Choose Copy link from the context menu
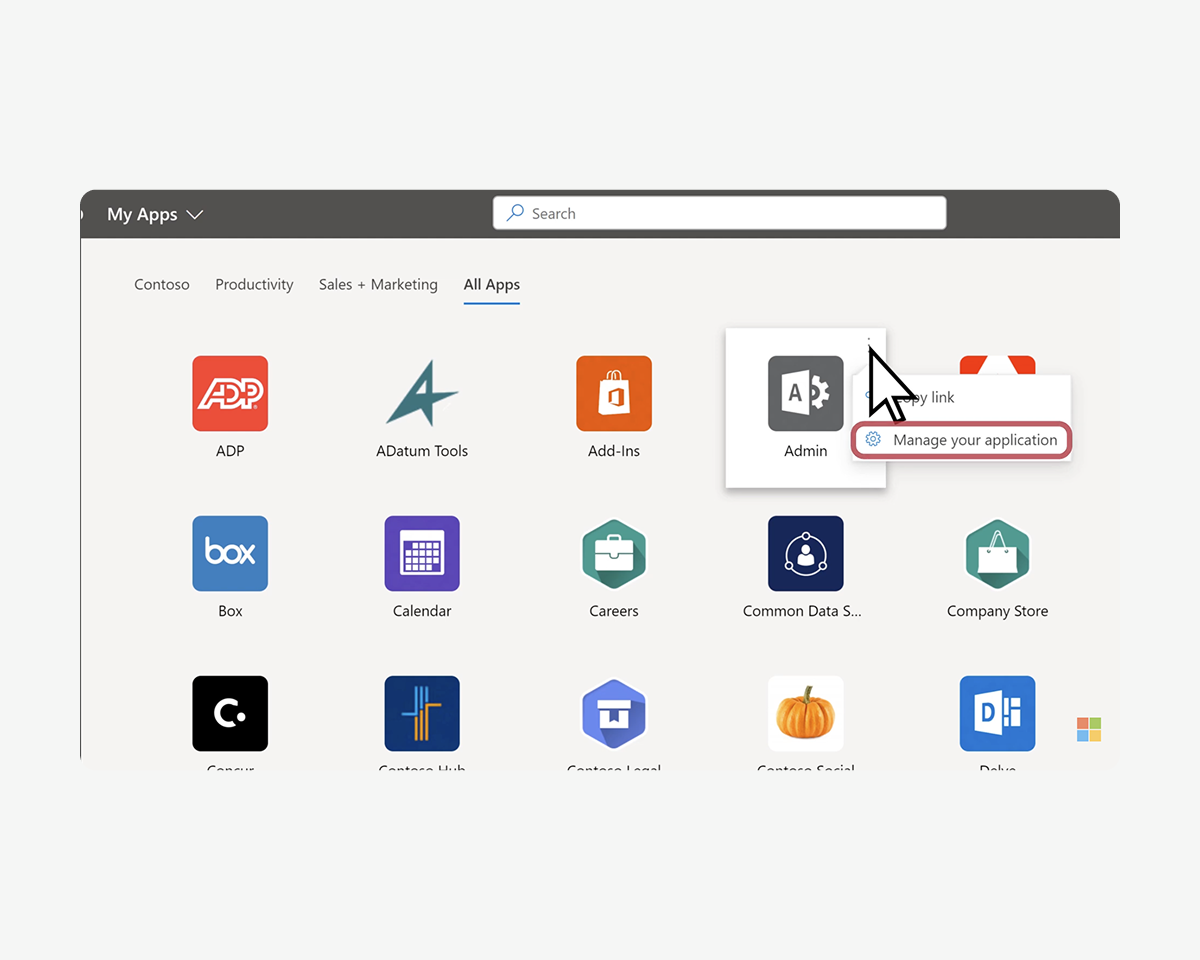 click(961, 397)
